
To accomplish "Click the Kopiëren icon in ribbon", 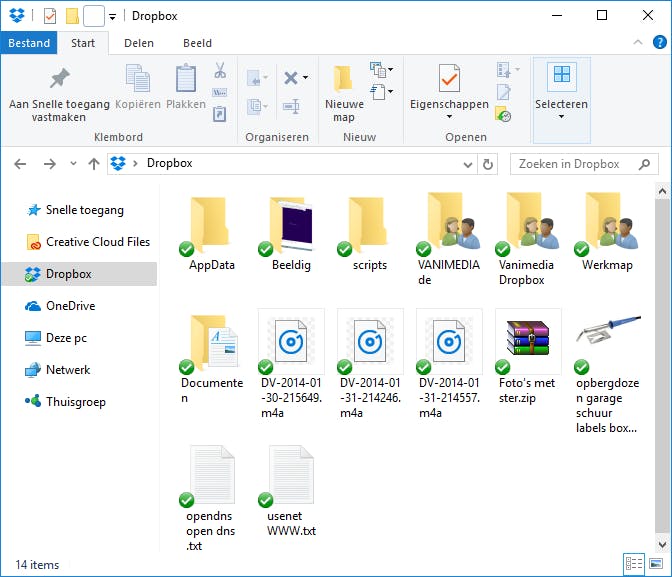I will tap(138, 78).
